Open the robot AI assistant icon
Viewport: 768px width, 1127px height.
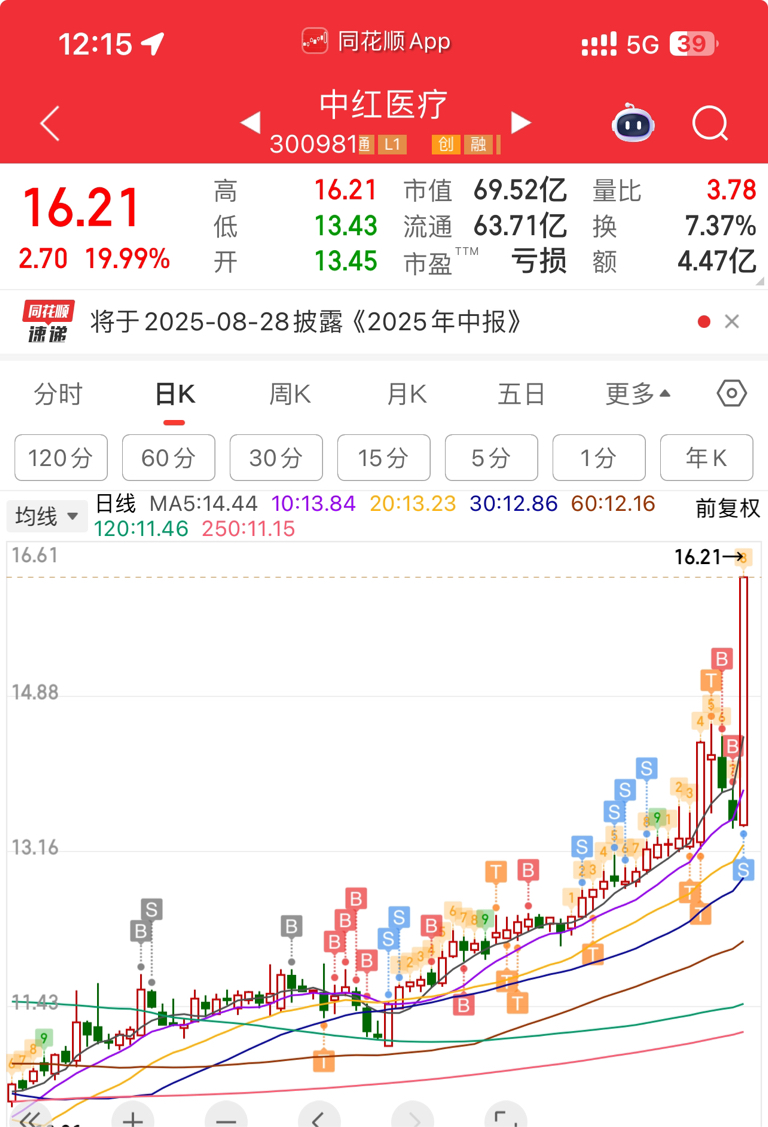pos(633,124)
